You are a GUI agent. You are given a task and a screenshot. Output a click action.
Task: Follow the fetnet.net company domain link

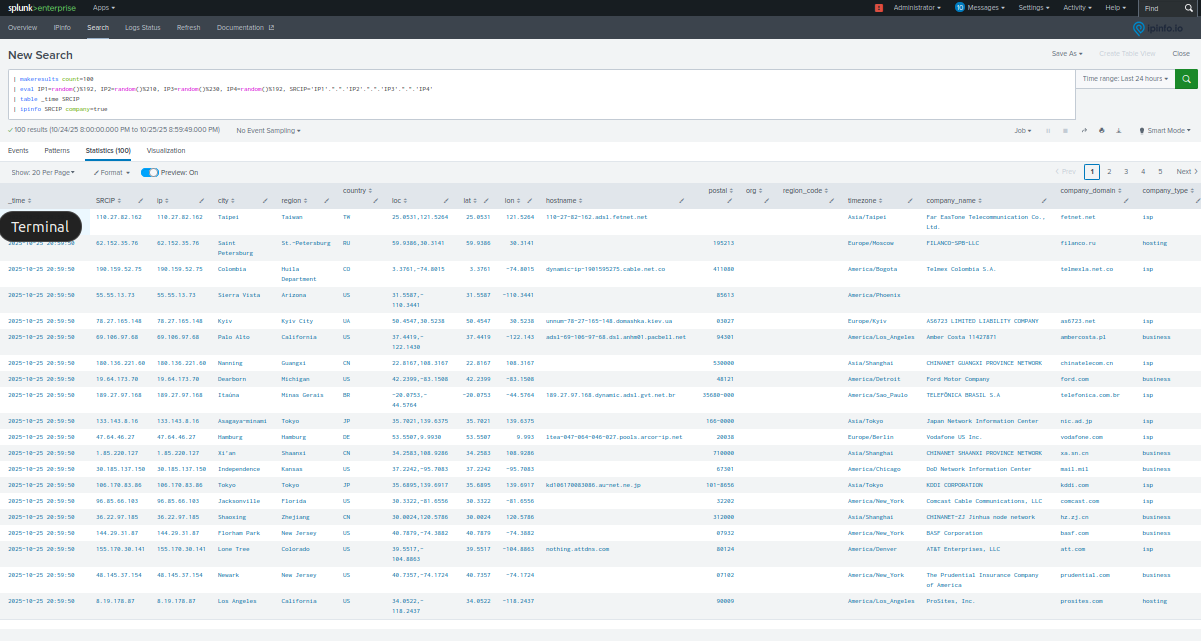(x=1077, y=216)
